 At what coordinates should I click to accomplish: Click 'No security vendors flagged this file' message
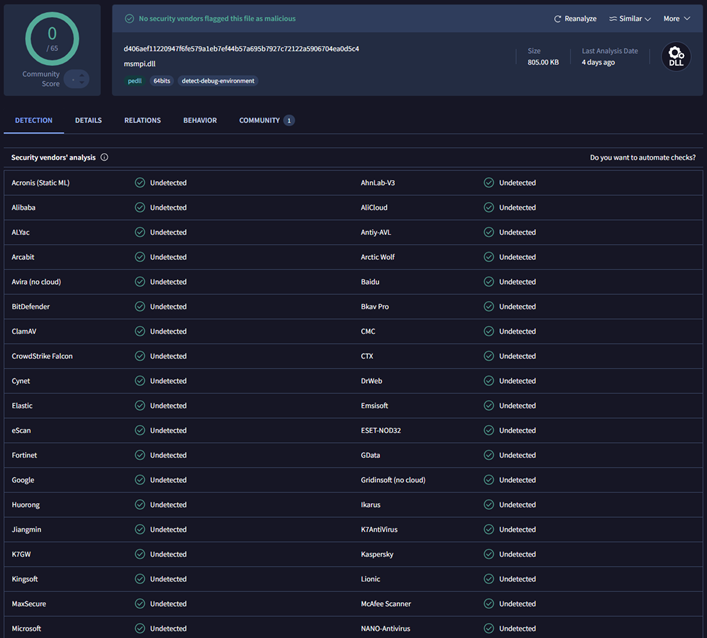[x=217, y=18]
